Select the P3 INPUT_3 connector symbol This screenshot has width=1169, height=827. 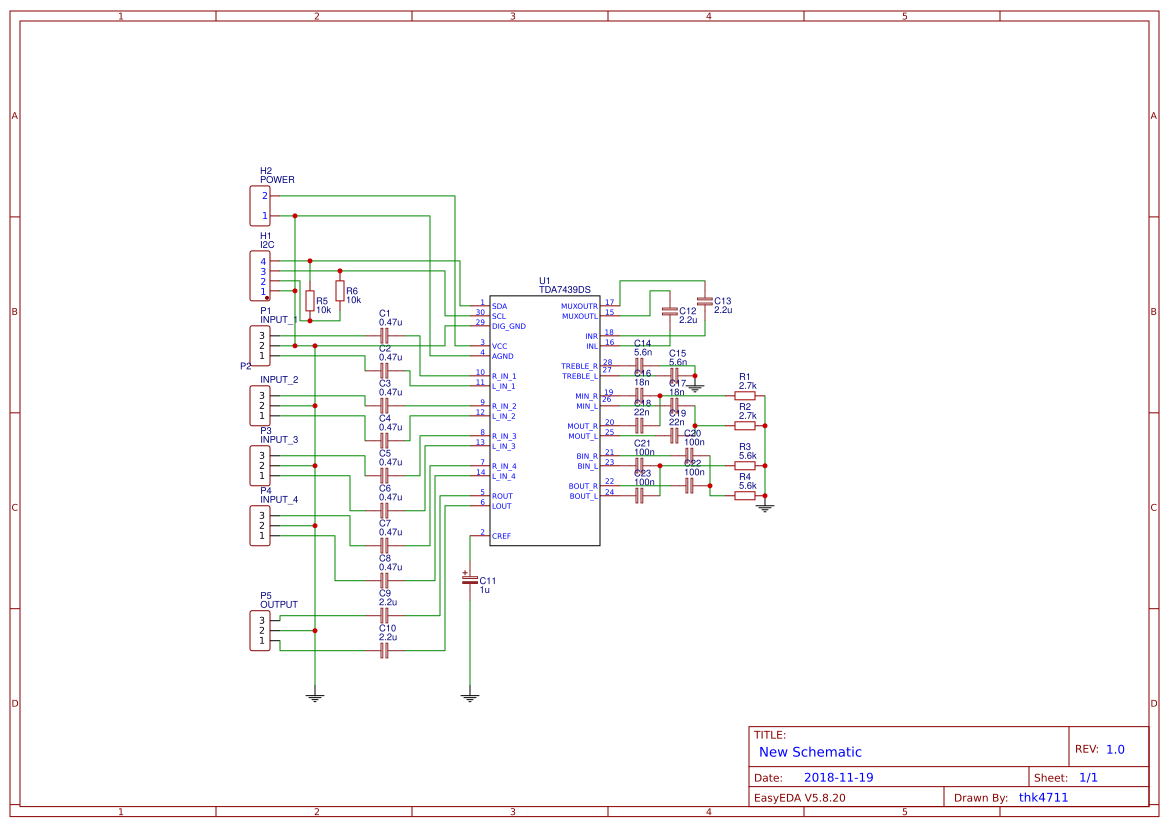tap(259, 466)
